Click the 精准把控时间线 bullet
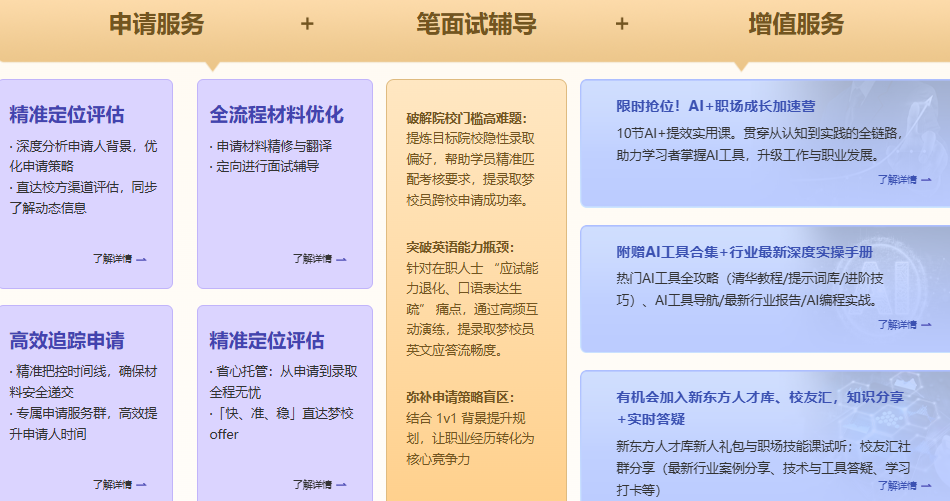Viewport: 950px width, 501px height. tap(83, 382)
